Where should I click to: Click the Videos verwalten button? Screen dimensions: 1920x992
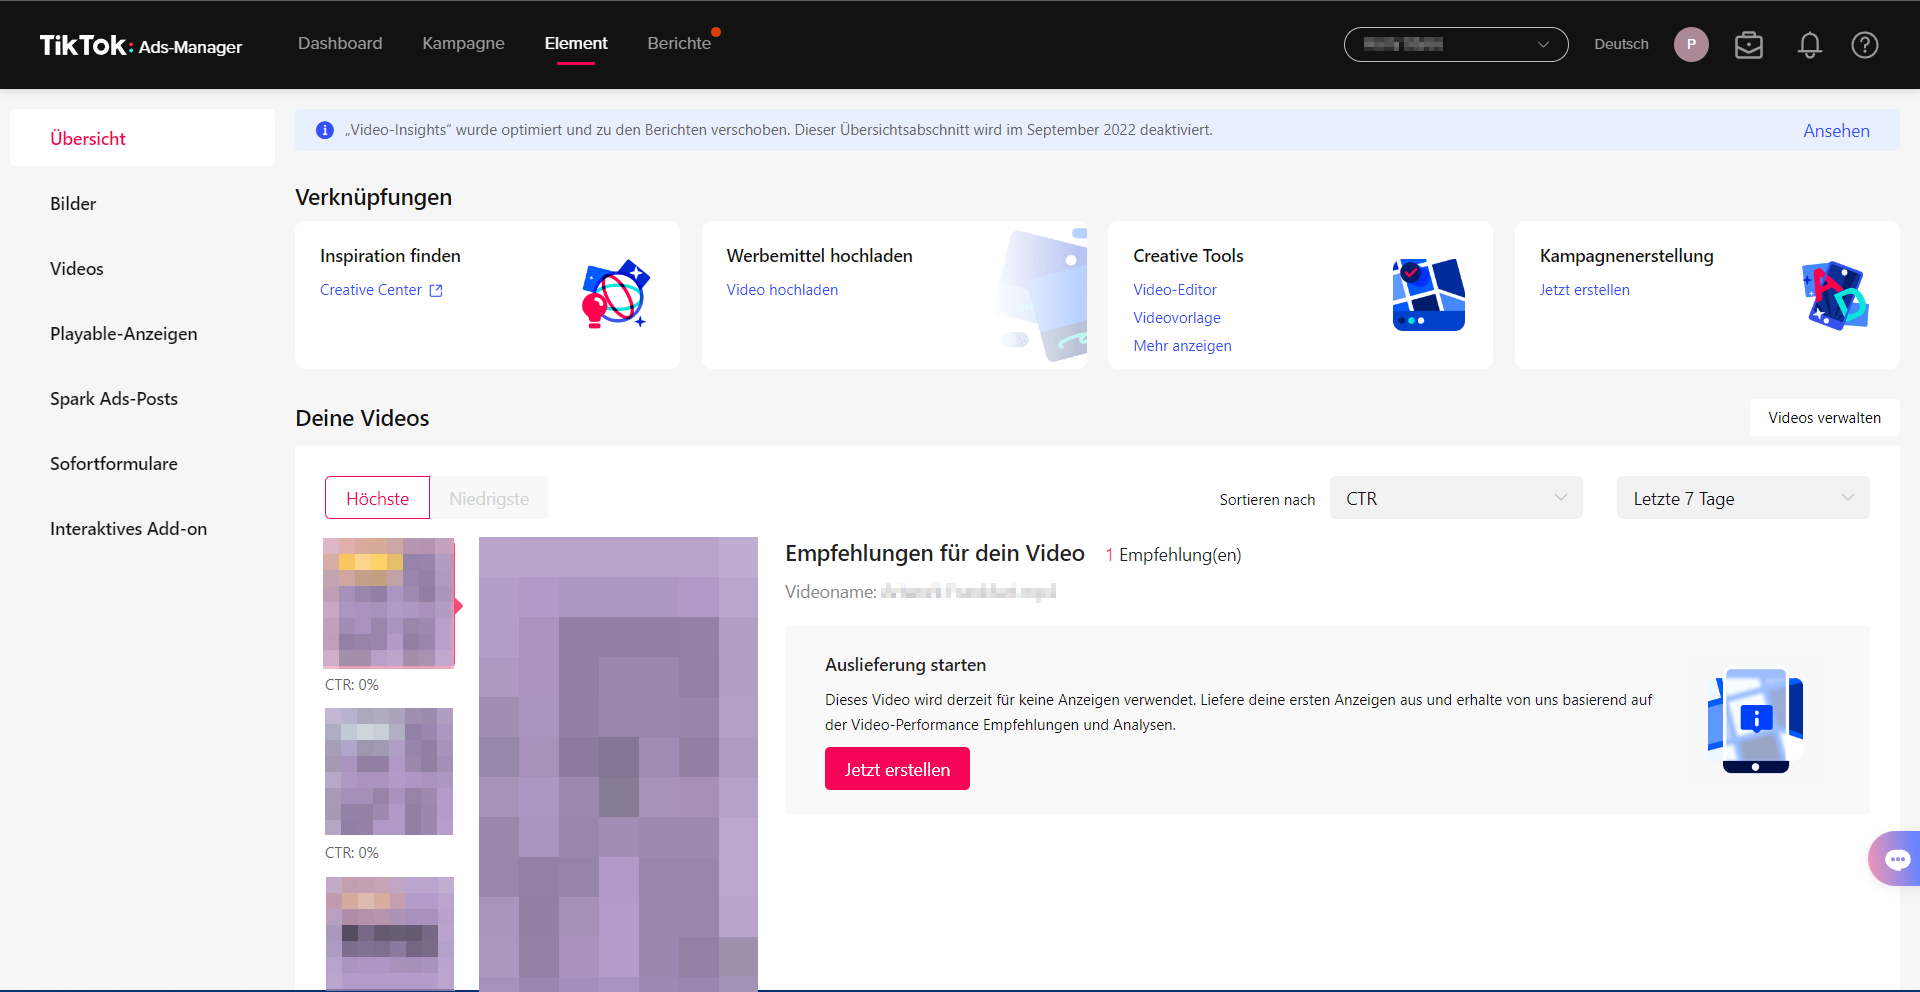tap(1824, 418)
